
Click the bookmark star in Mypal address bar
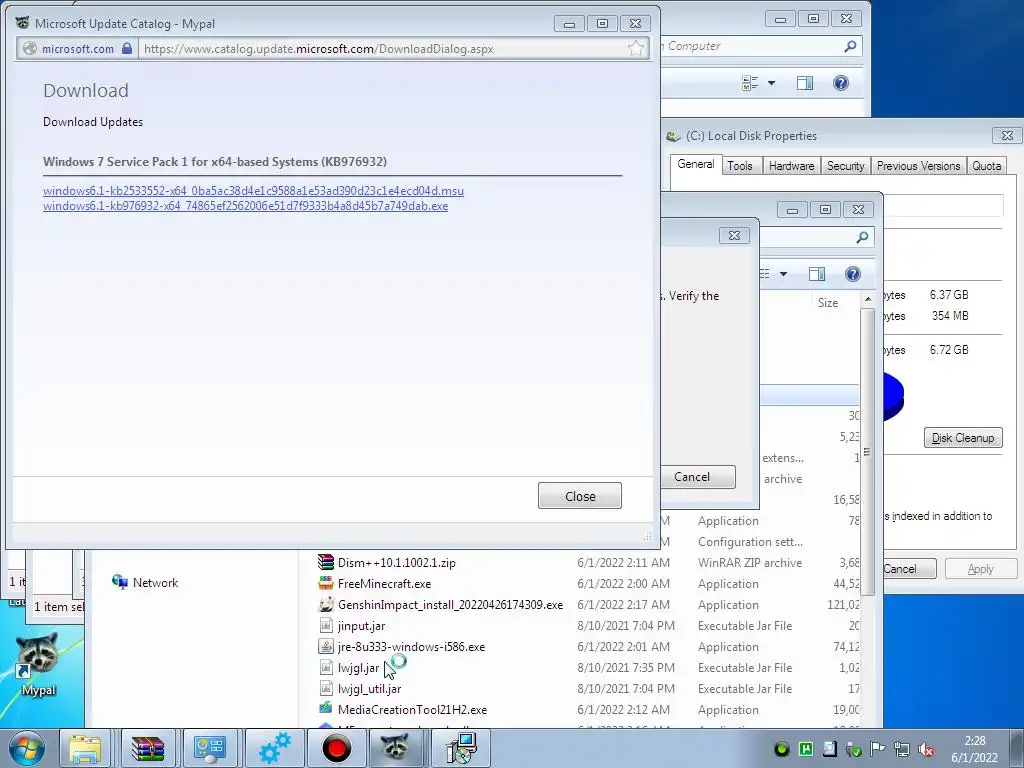(635, 48)
